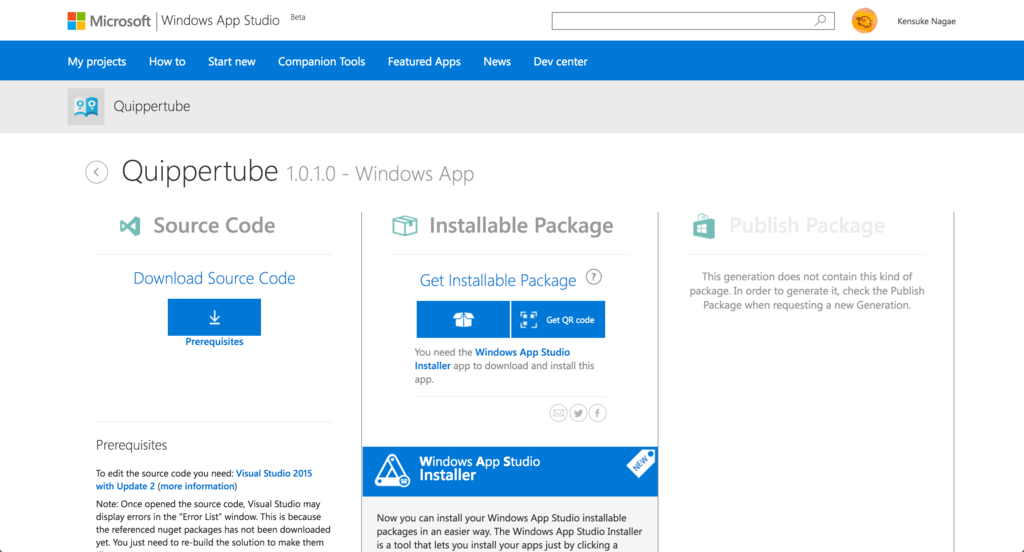Screen dimensions: 1024x552
Task: Open My projects menu
Action: (97, 61)
